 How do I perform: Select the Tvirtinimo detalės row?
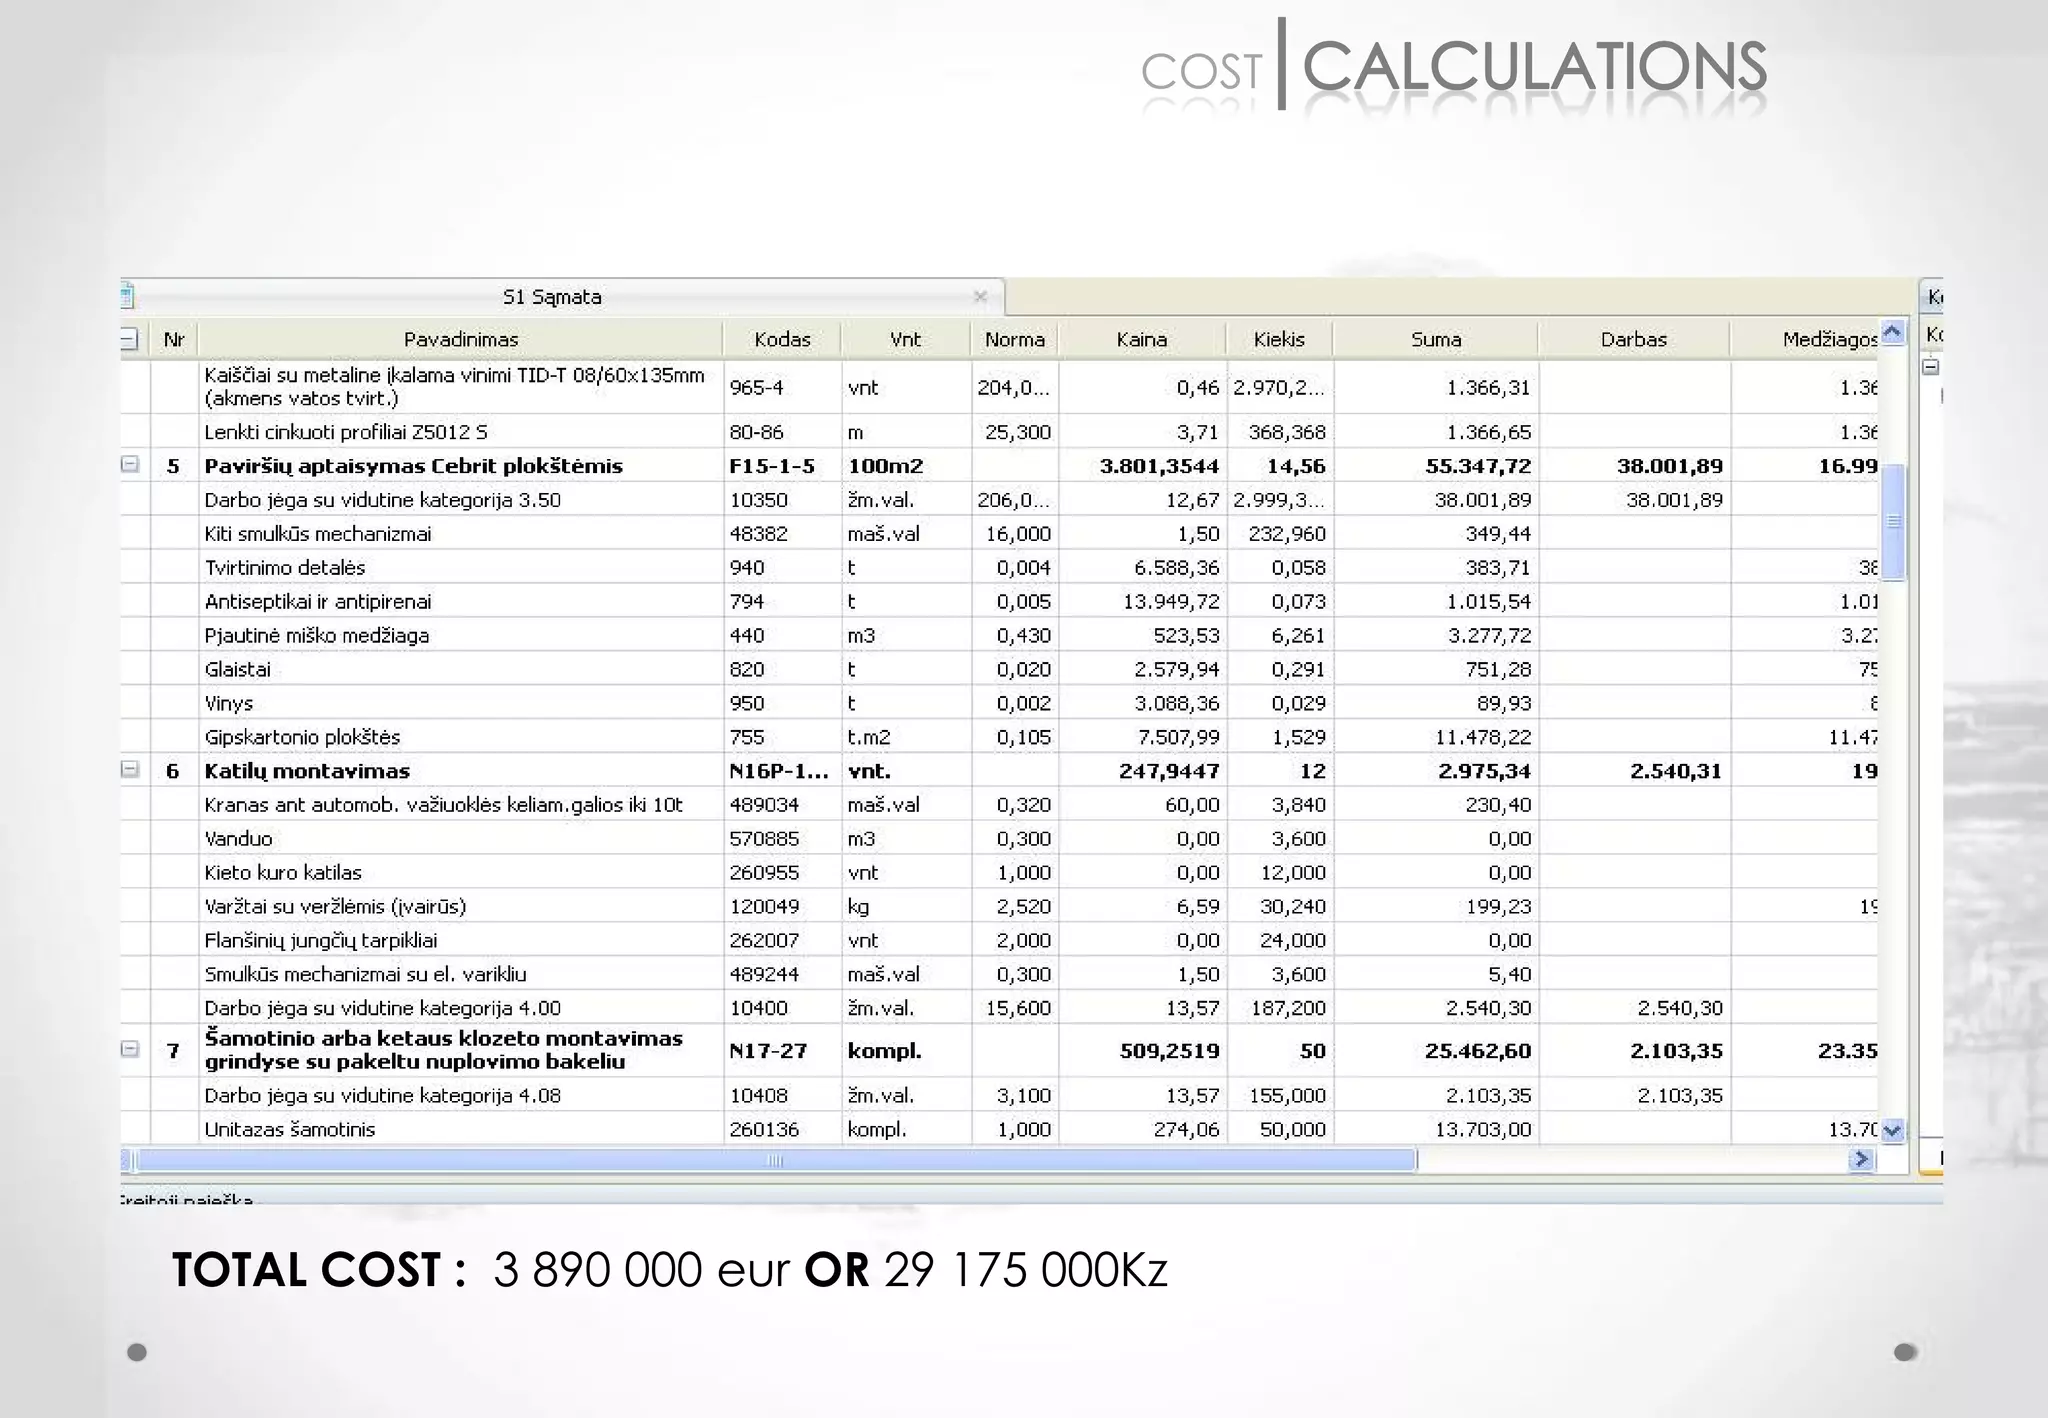pos(1000,568)
